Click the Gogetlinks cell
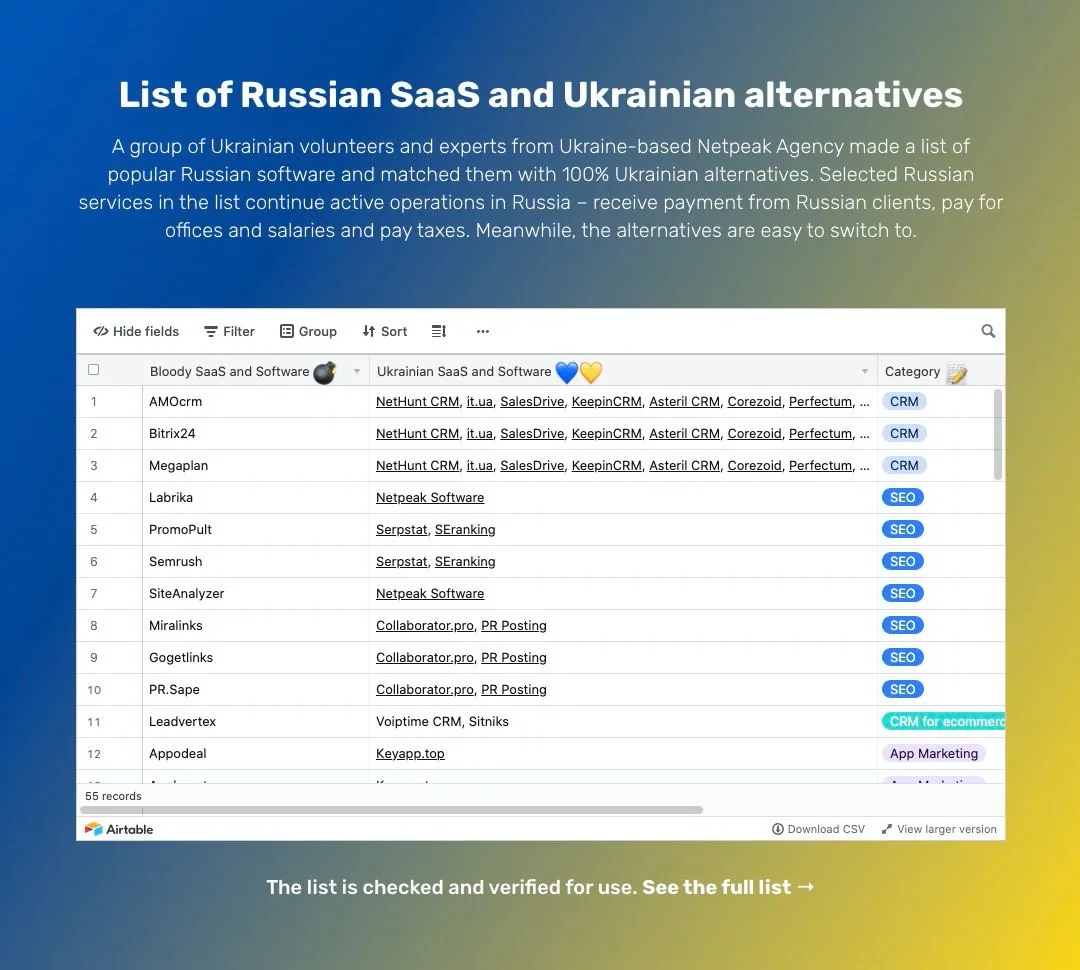The width and height of the screenshot is (1080, 970). pyautogui.click(x=256, y=658)
